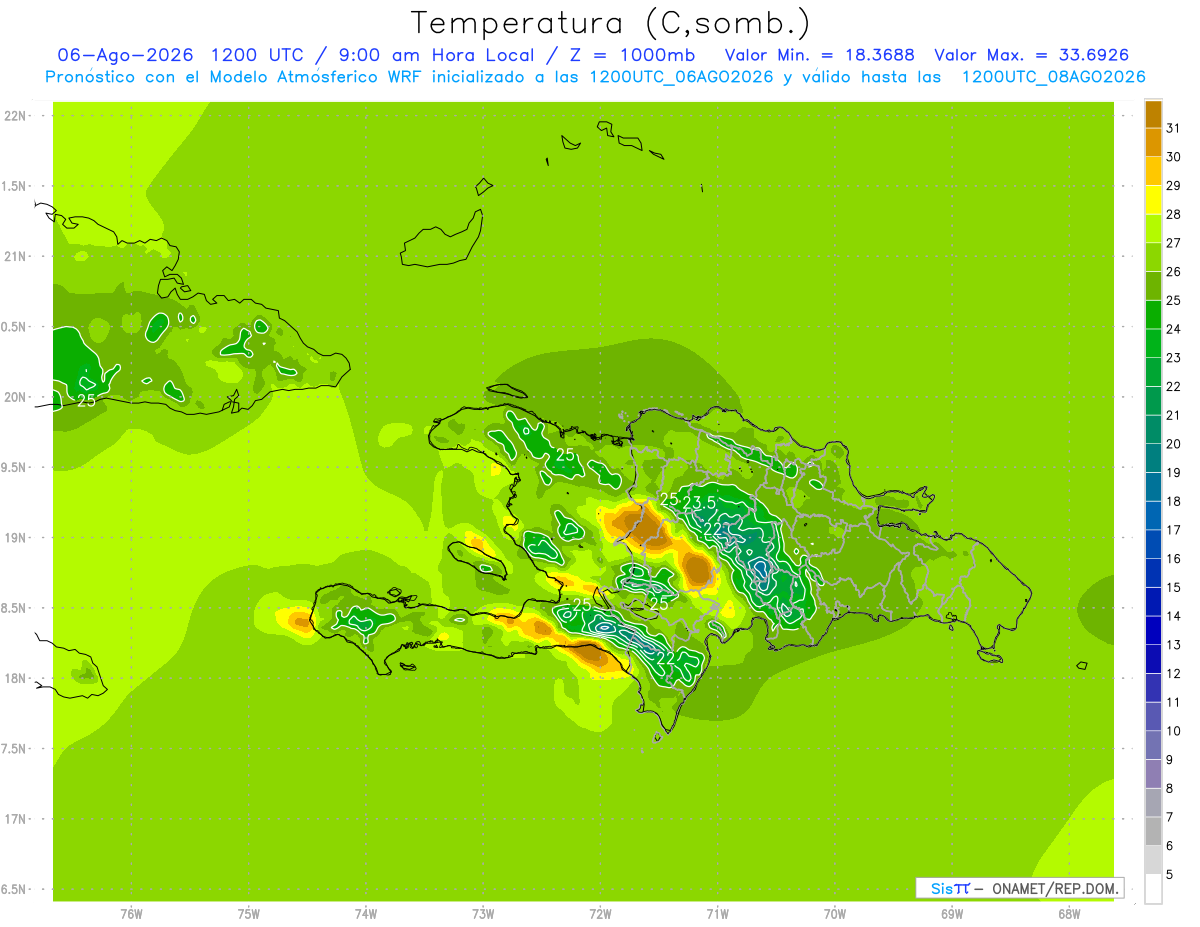Viewport: 1200px width, 927px height.
Task: Pick the legend band between 25 and 26
Action: (x=1153, y=286)
